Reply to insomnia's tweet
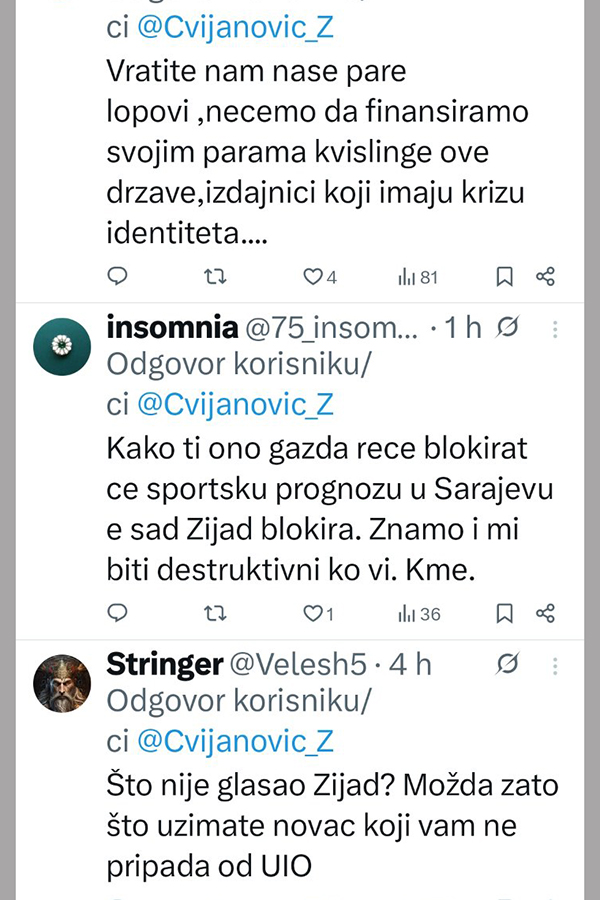 click(x=118, y=613)
